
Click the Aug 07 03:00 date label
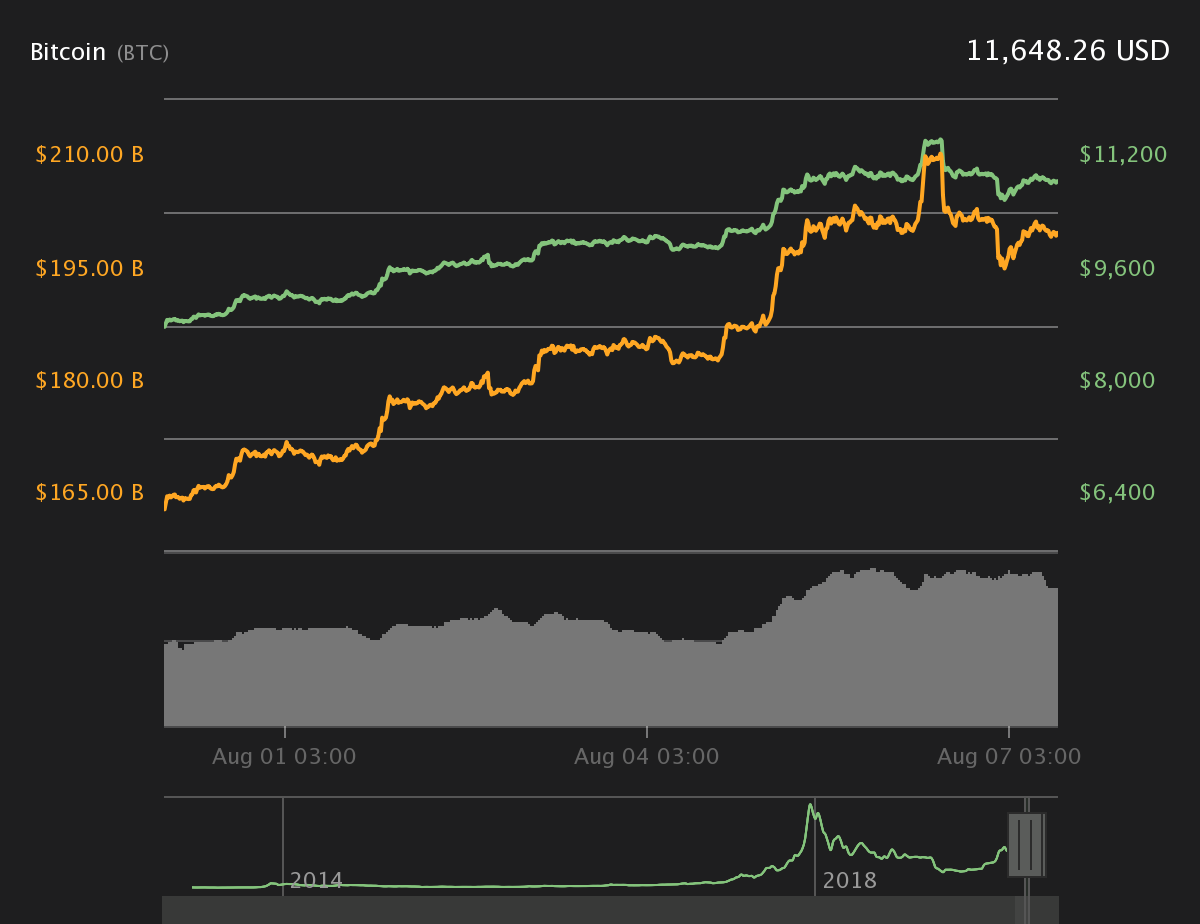(1009, 757)
